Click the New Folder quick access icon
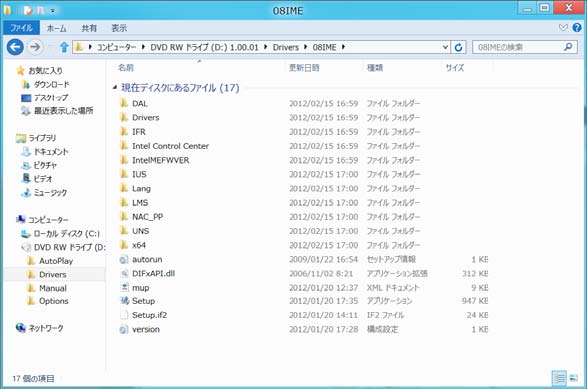This screenshot has width=587, height=389. 40,10
